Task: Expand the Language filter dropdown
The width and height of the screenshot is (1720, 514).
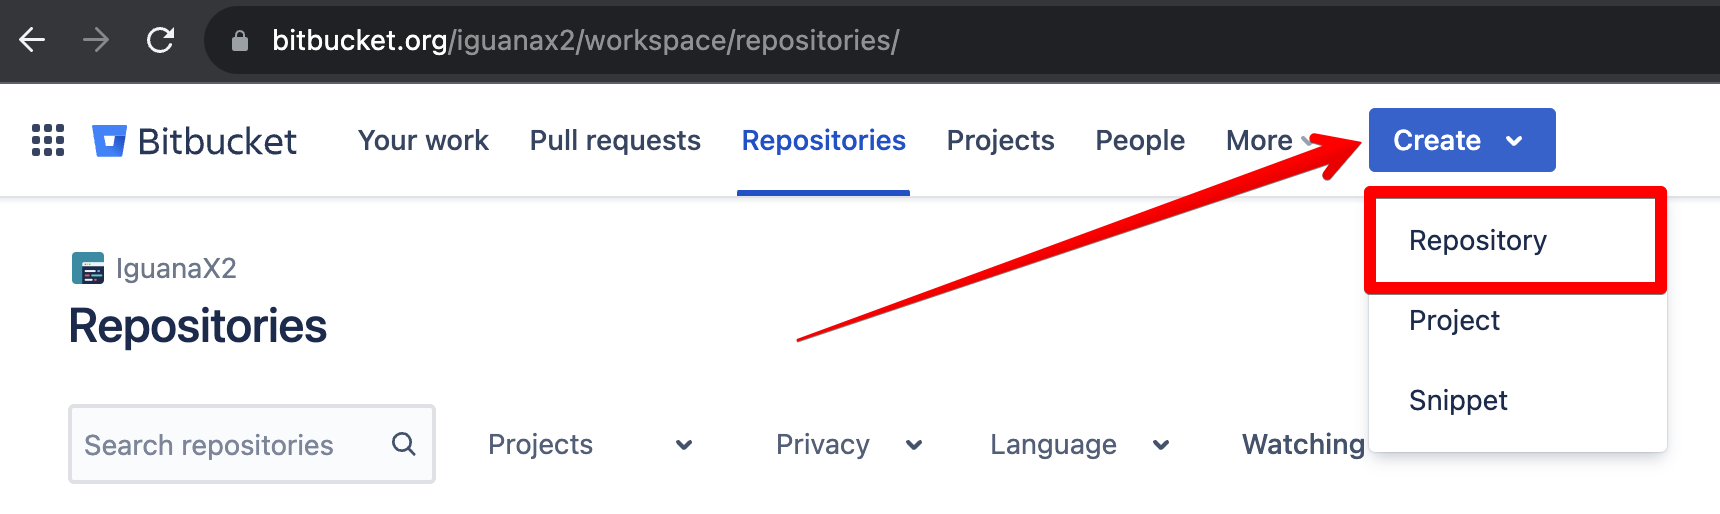Action: tap(1079, 445)
